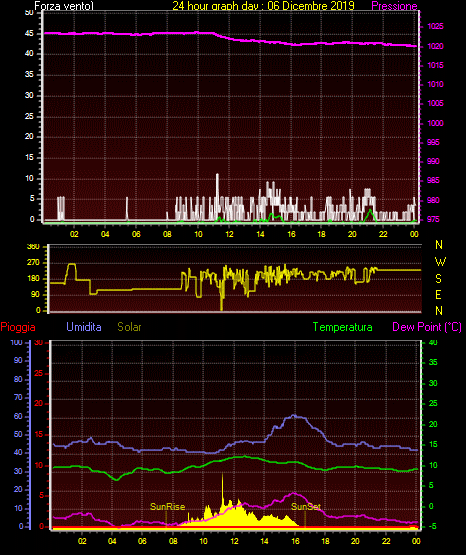Select the red 'Pioggia' legend label
Image resolution: width=466 pixels, height=555 pixels.
click(x=18, y=327)
